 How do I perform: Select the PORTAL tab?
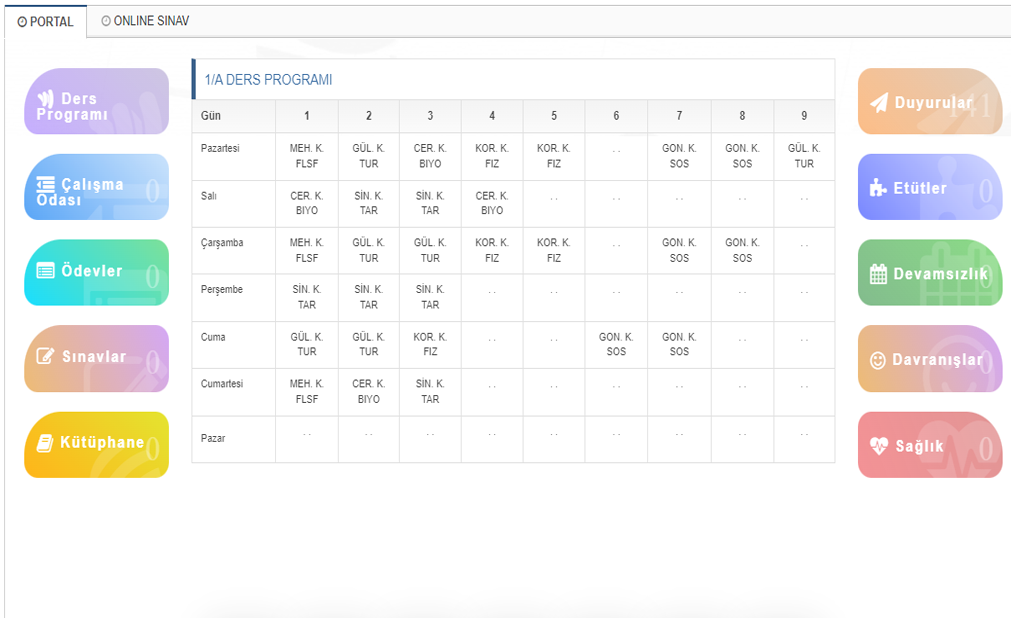click(x=45, y=21)
